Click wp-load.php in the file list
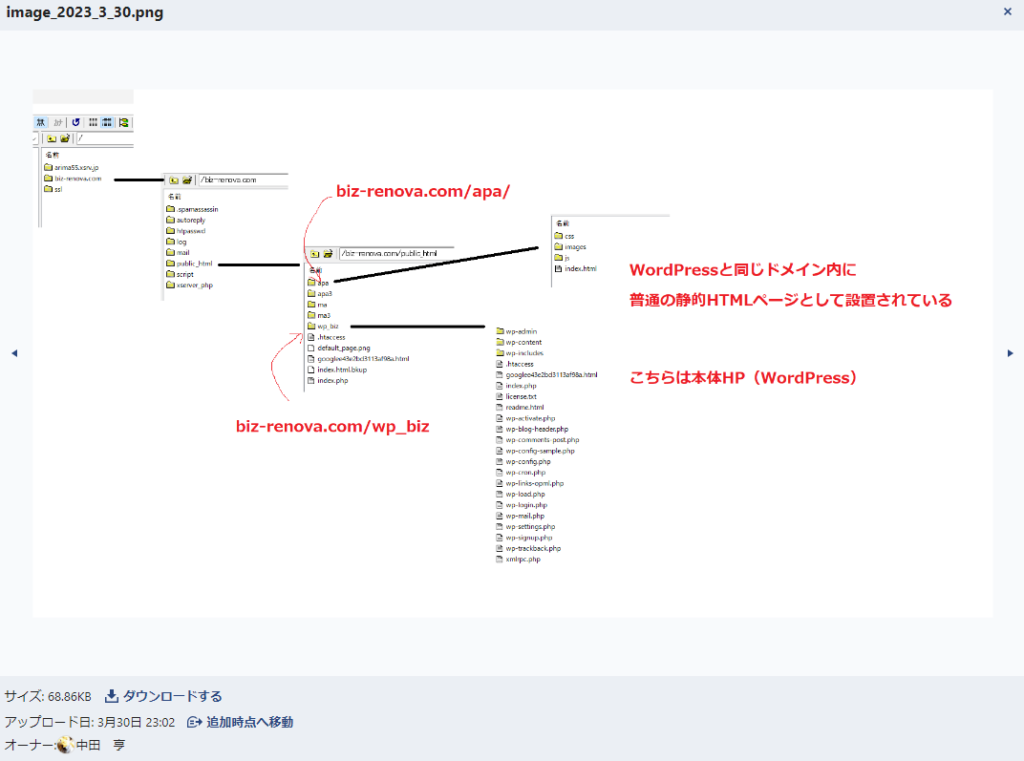 [x=520, y=494]
